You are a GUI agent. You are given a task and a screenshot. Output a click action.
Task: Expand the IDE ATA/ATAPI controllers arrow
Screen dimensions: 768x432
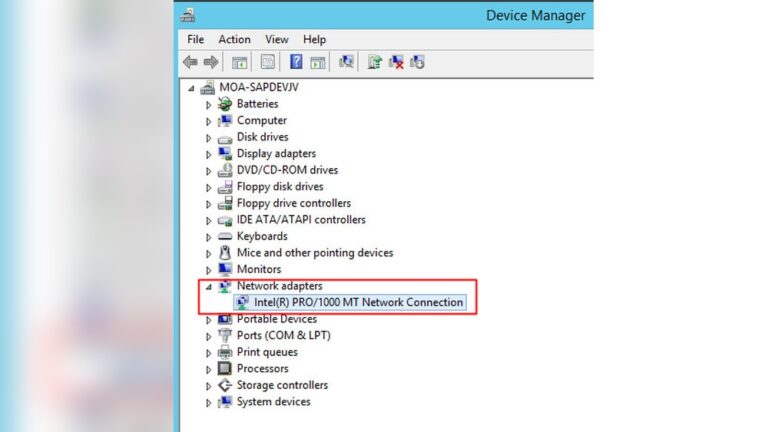[x=208, y=221]
